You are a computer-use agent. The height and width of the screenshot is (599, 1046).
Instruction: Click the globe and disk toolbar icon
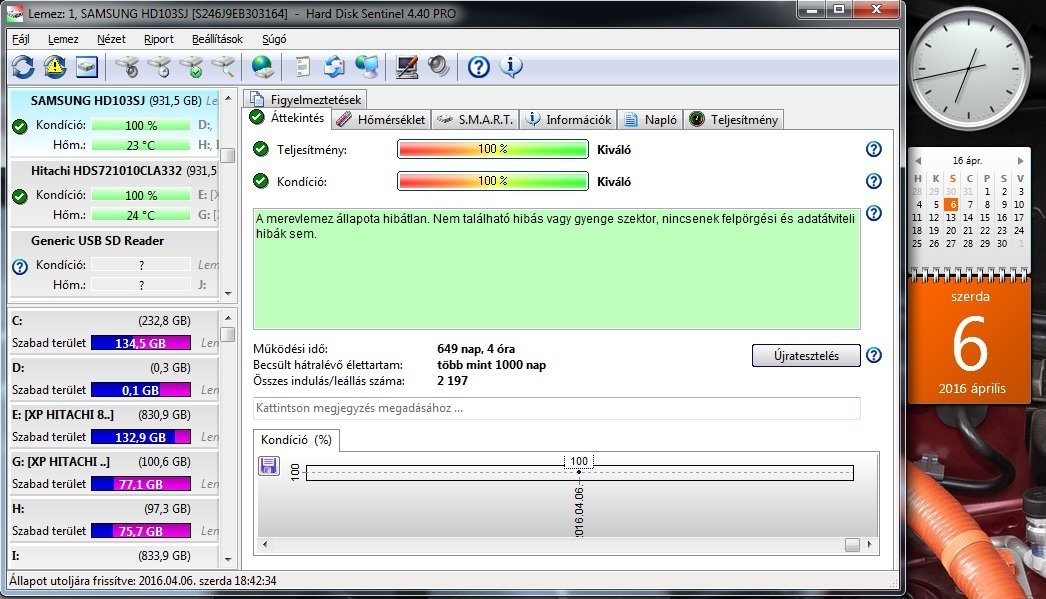[262, 67]
